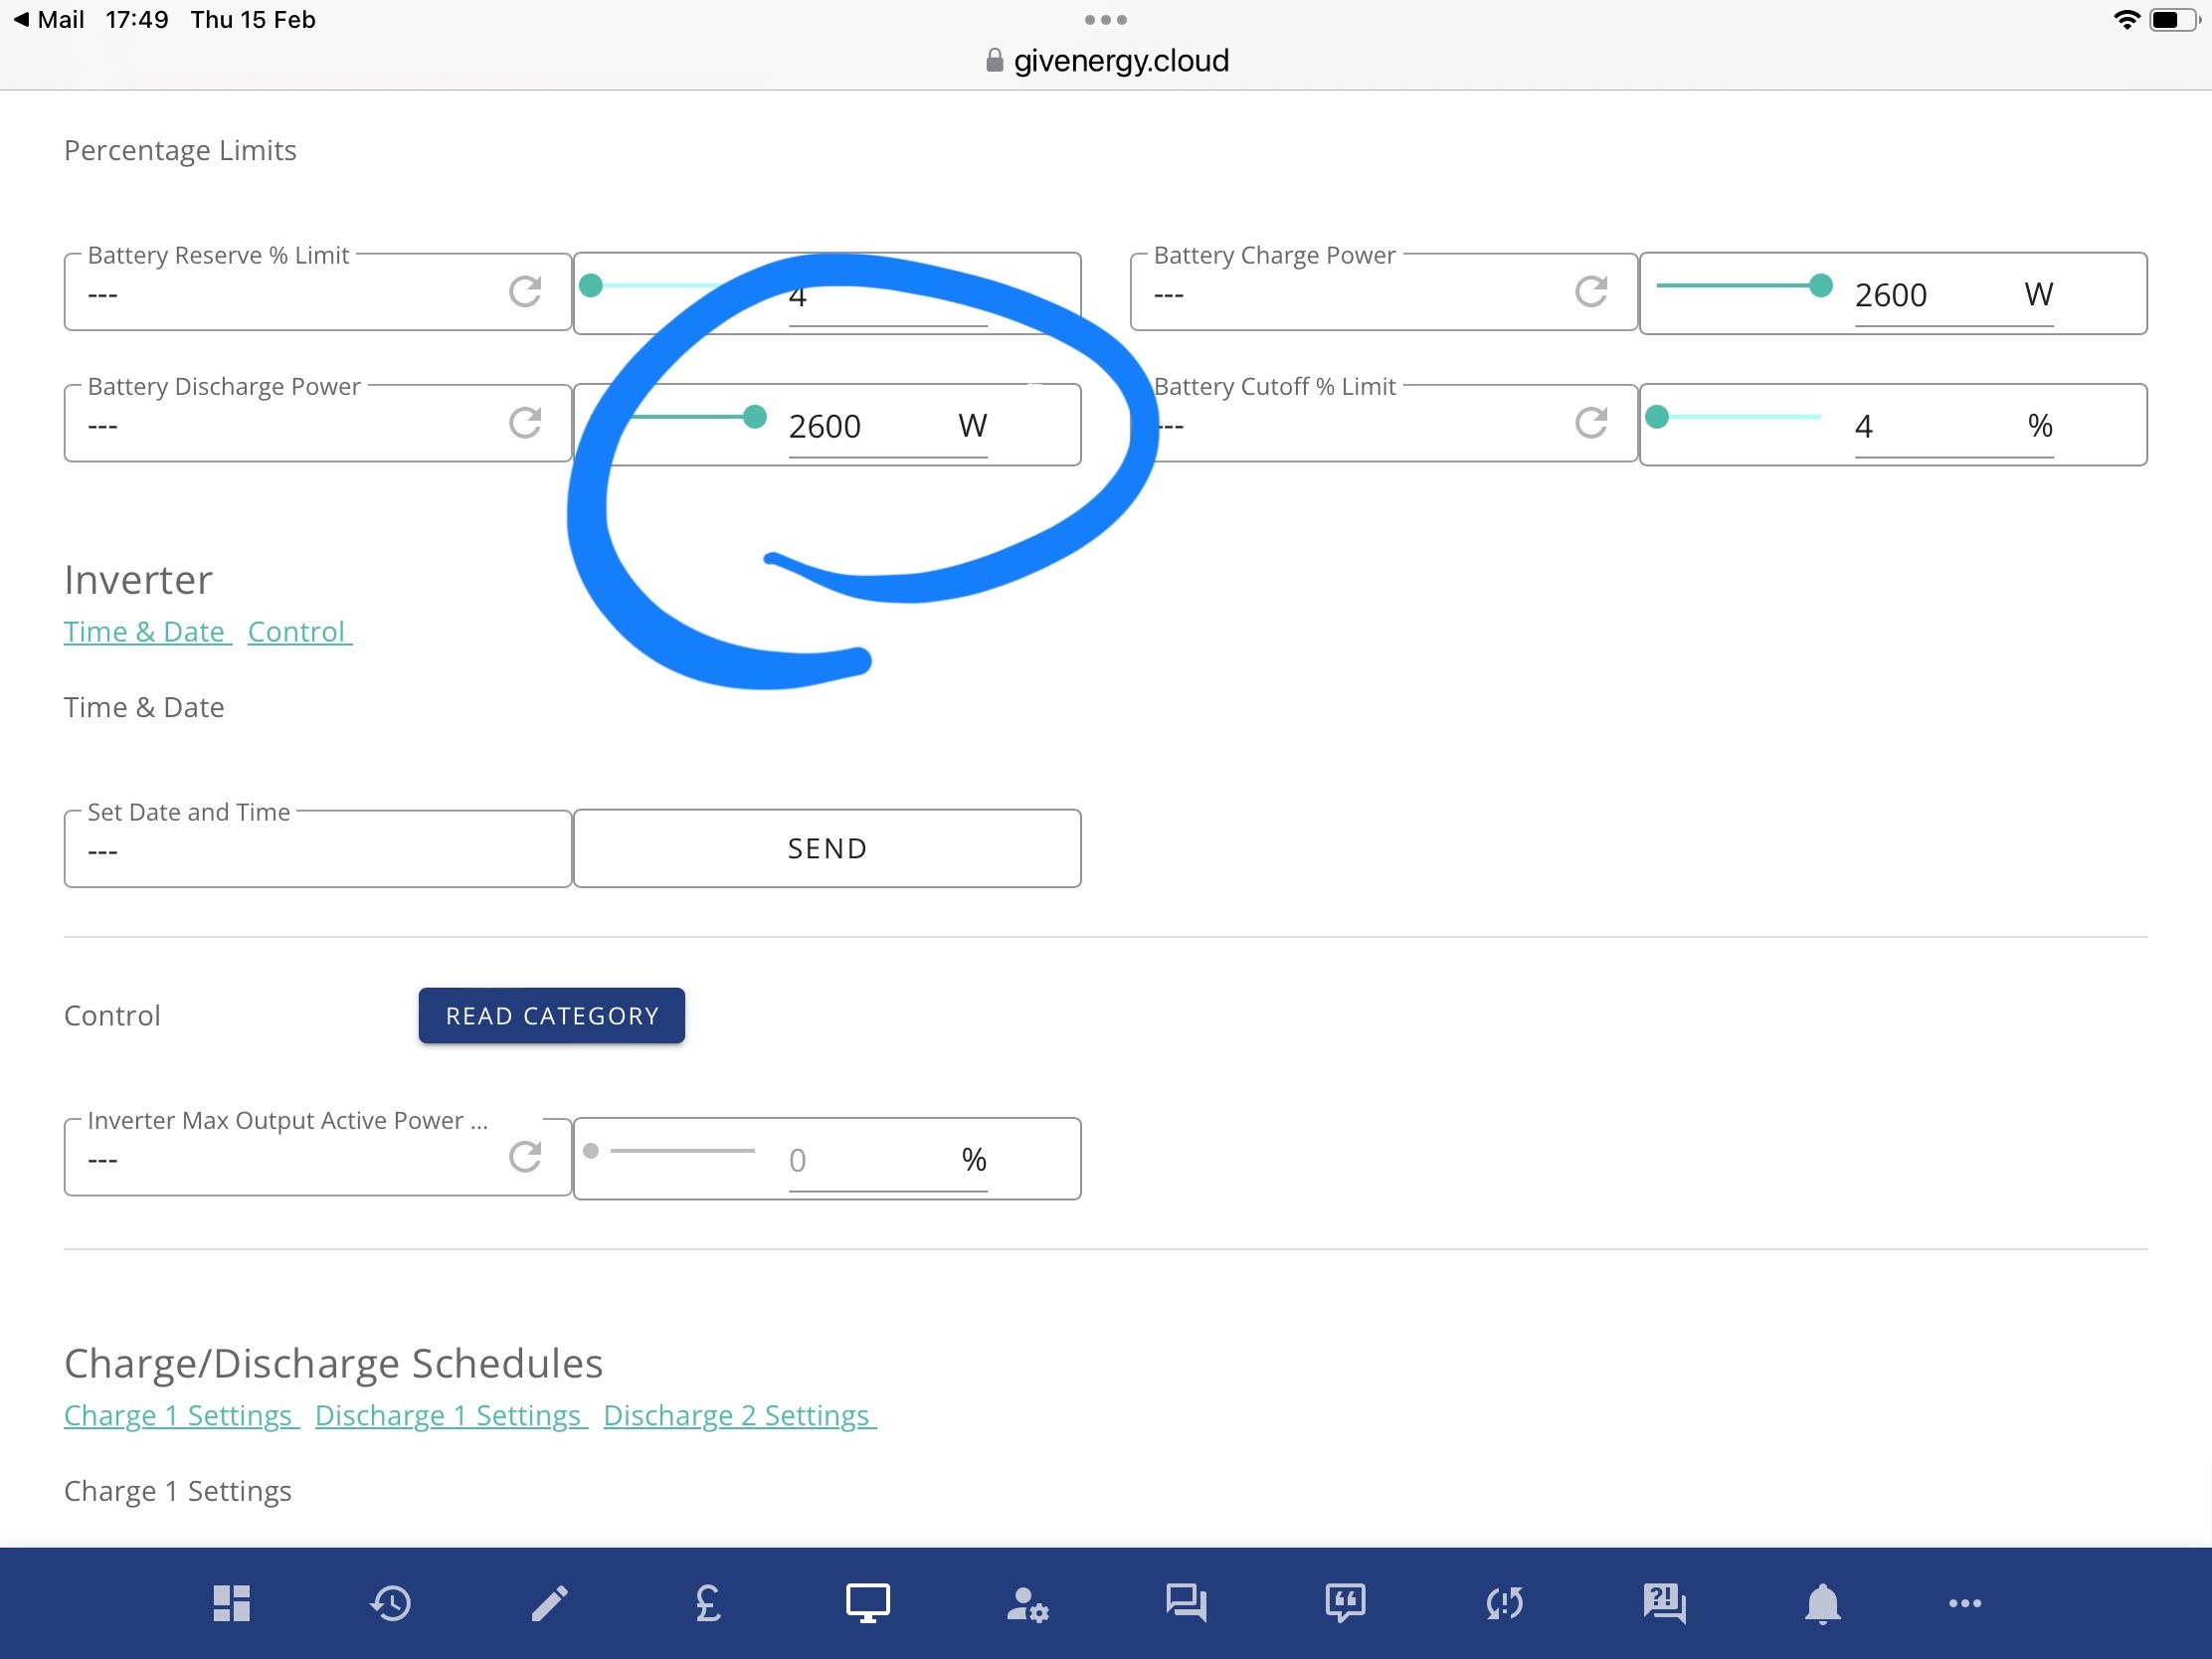The width and height of the screenshot is (2212, 1659).
Task: Refresh the Battery Cutoff % Limit value
Action: [1591, 423]
